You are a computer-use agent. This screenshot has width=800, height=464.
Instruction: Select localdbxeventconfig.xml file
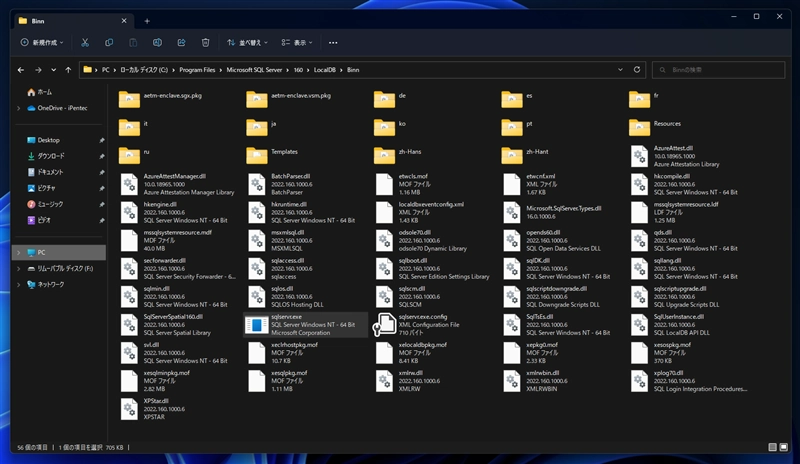pos(420,212)
